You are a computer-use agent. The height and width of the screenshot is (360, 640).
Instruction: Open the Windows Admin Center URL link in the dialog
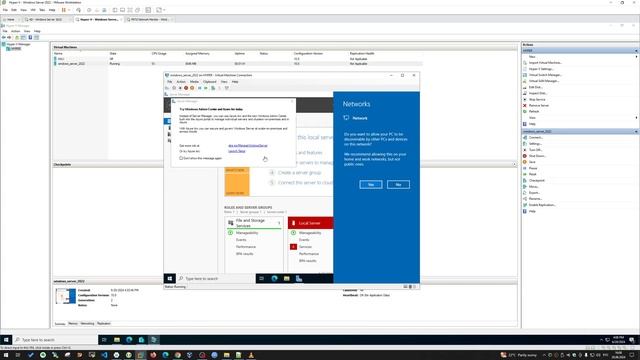tap(248, 145)
